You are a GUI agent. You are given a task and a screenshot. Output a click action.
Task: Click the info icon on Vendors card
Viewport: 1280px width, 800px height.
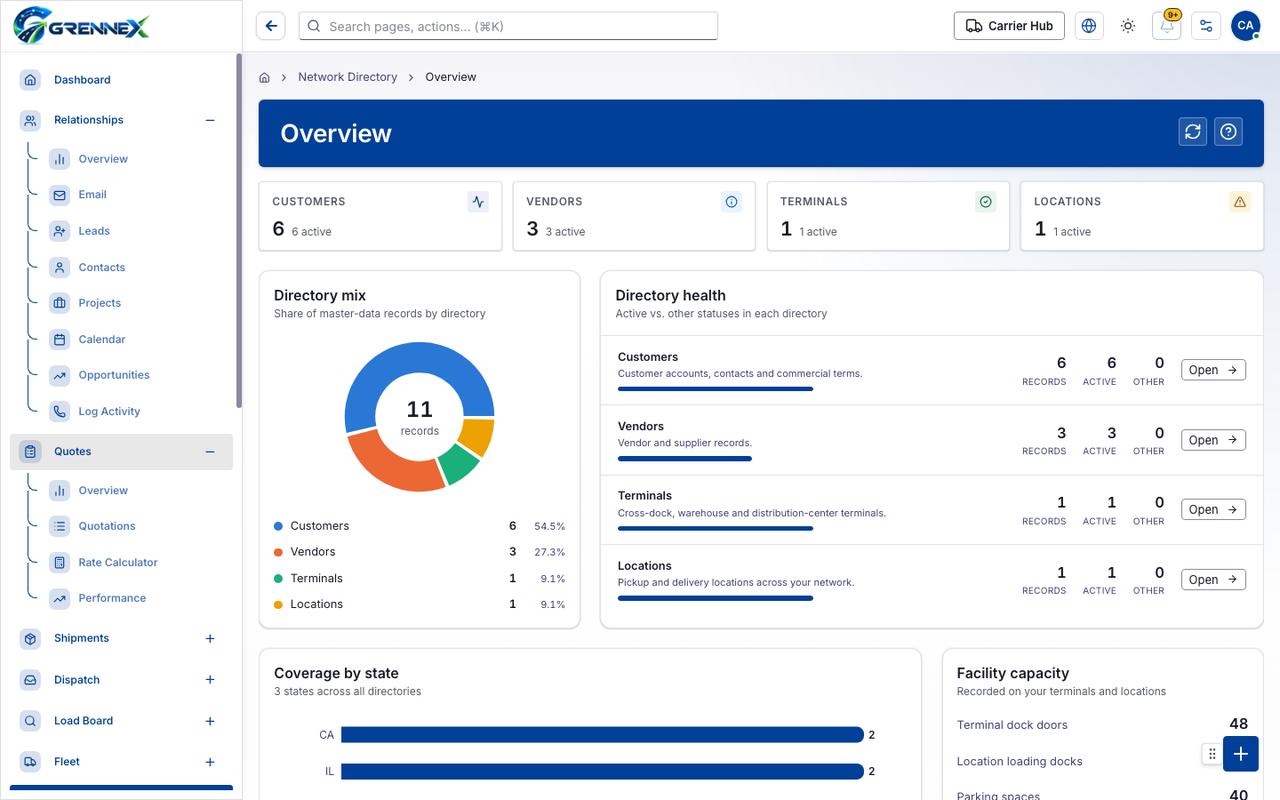(732, 202)
